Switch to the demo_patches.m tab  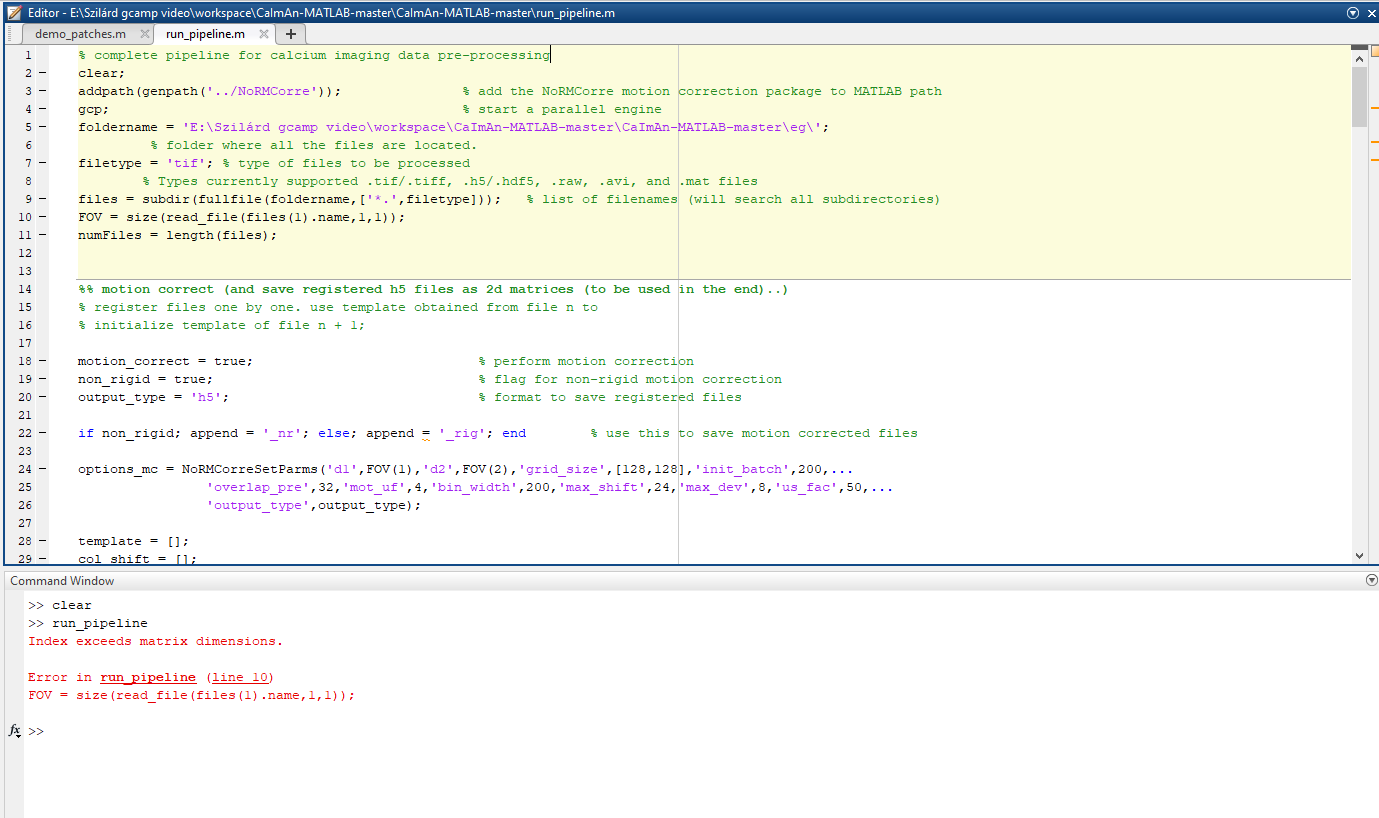point(80,33)
